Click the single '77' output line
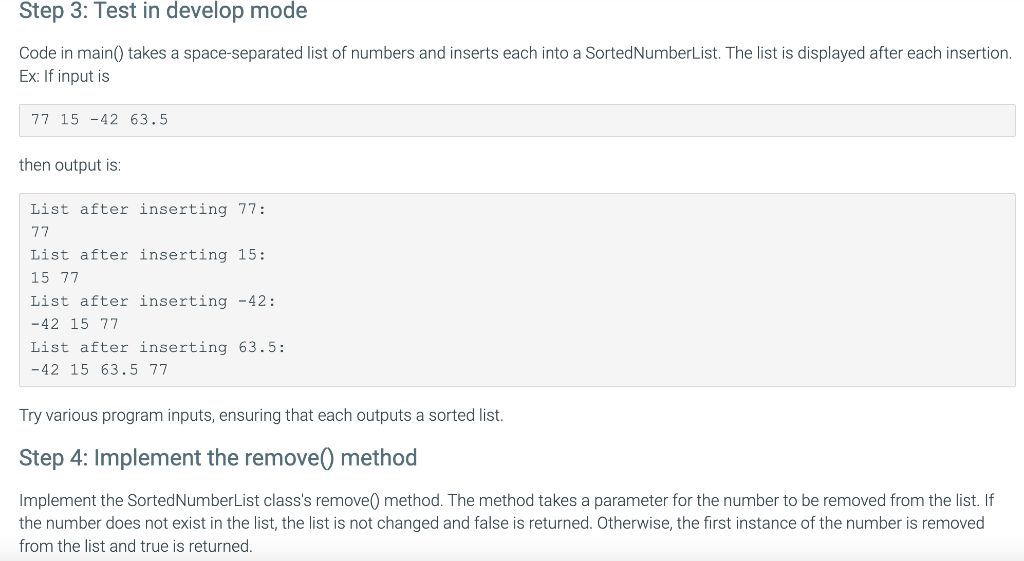Viewport: 1024px width, 561px height. (x=40, y=232)
